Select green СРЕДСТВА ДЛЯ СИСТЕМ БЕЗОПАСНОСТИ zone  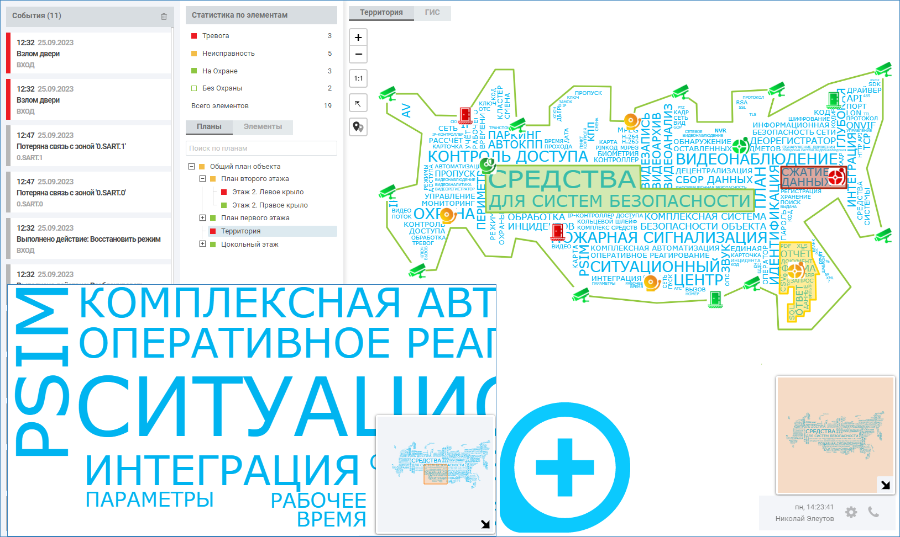click(620, 189)
